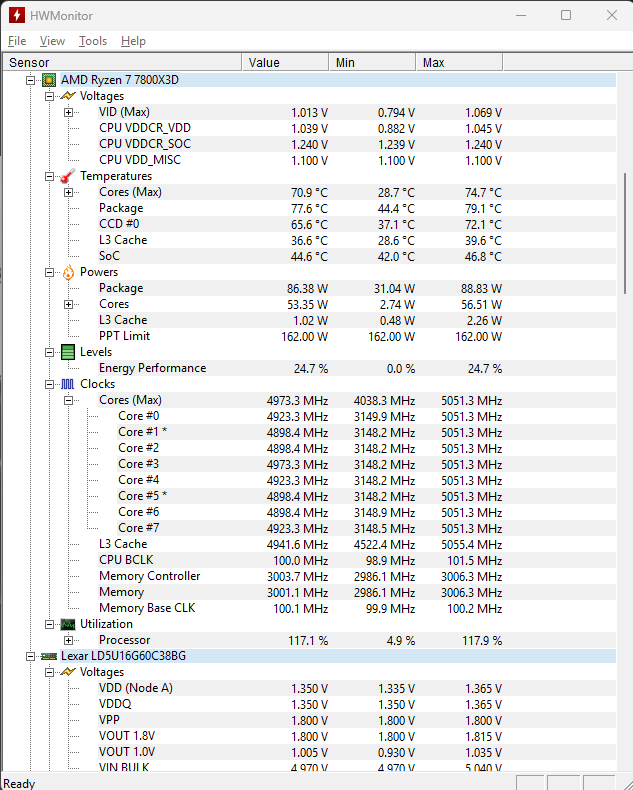This screenshot has height=790, width=633.
Task: Collapse the Lexar LD5U16G60C38BG node
Action: pos(30,656)
